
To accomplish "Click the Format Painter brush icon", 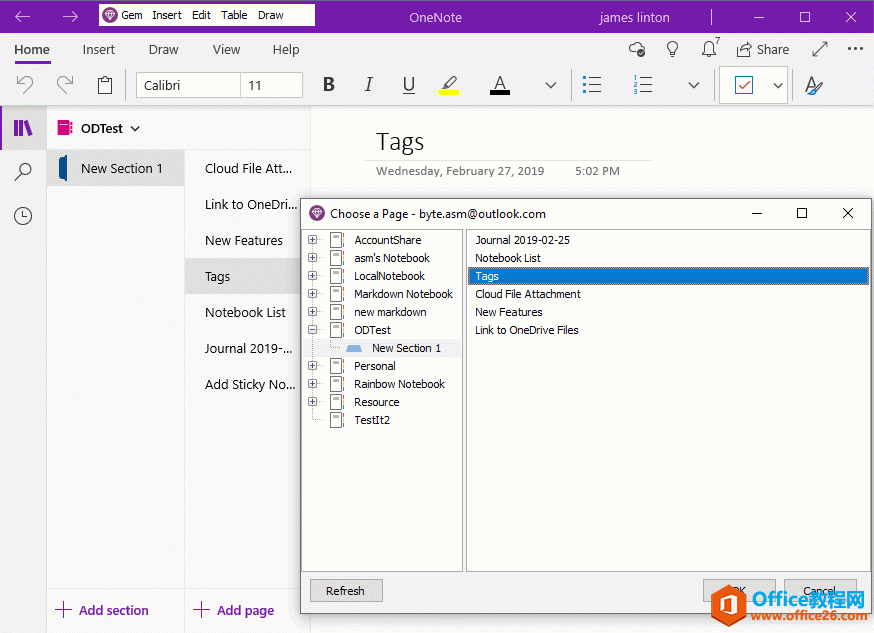I will click(813, 85).
